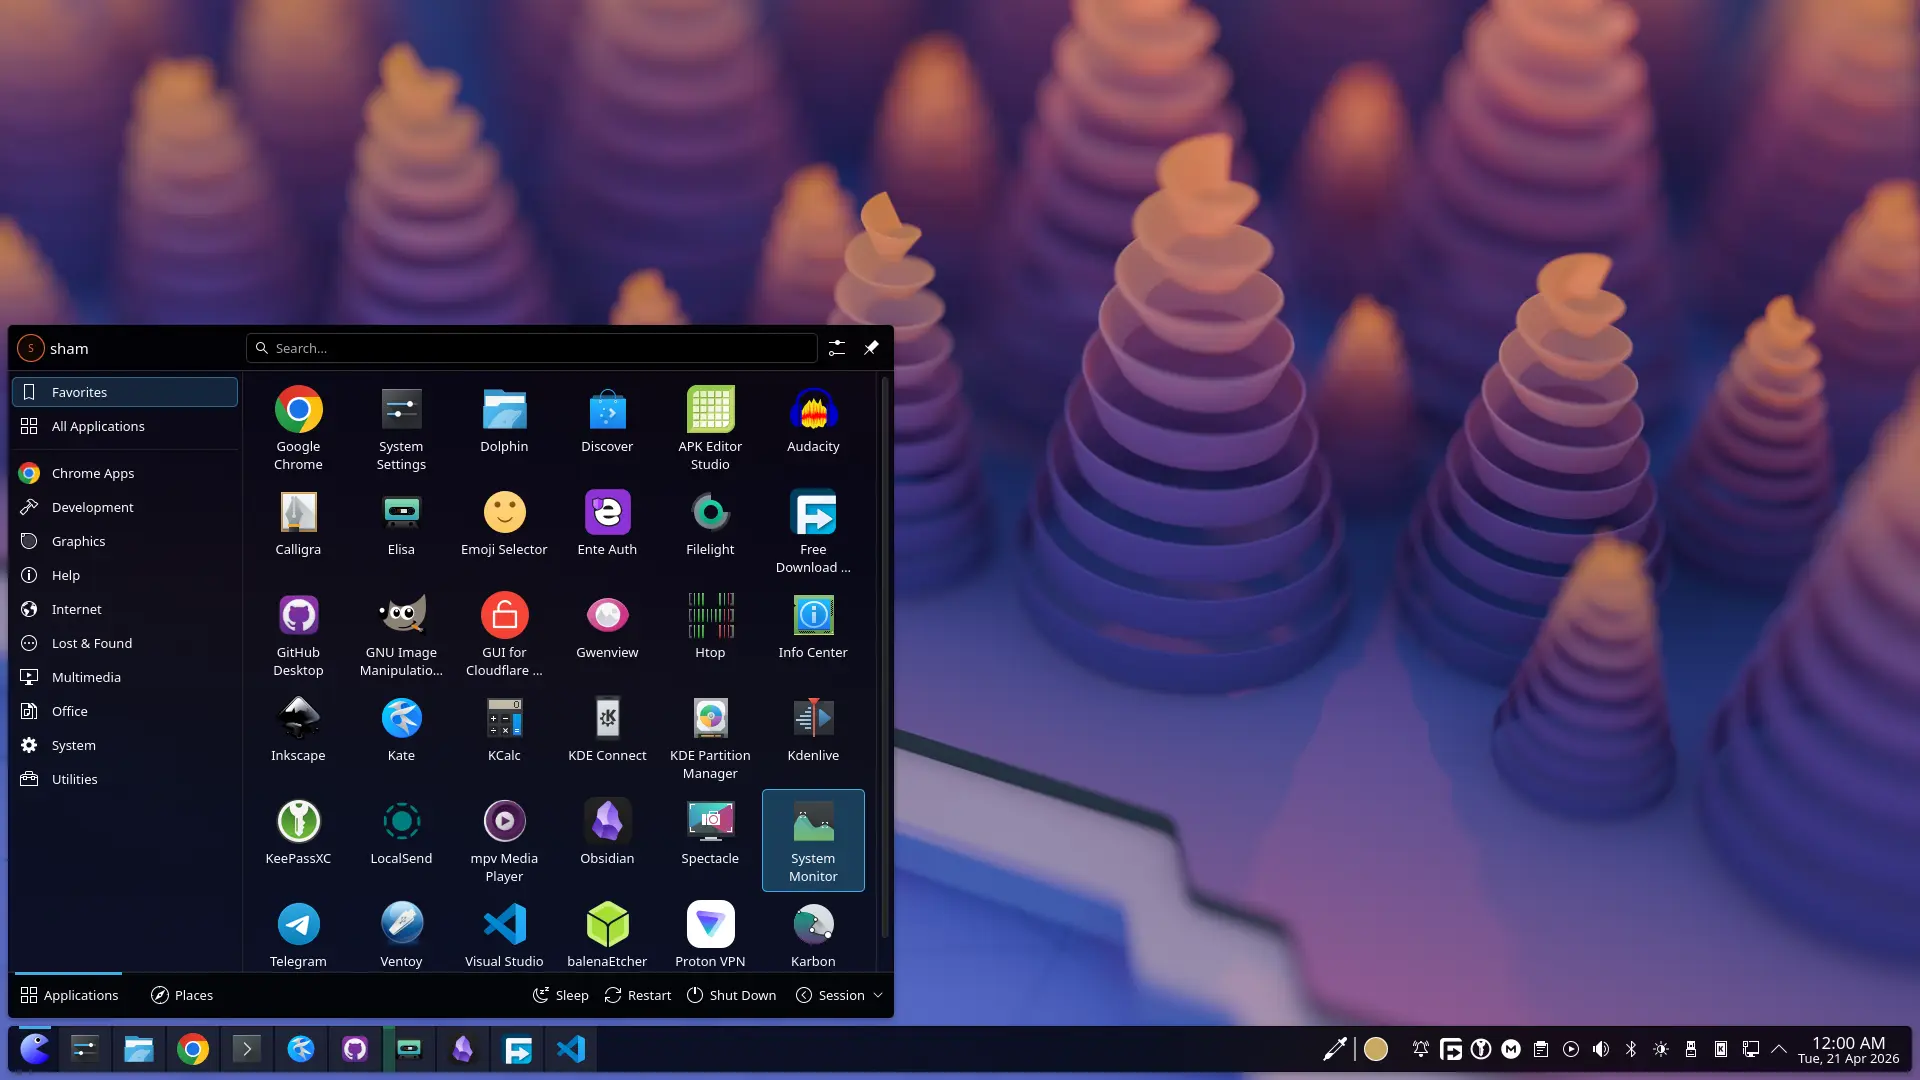Viewport: 1920px width, 1080px height.
Task: Click the Sleep button
Action: pos(560,995)
